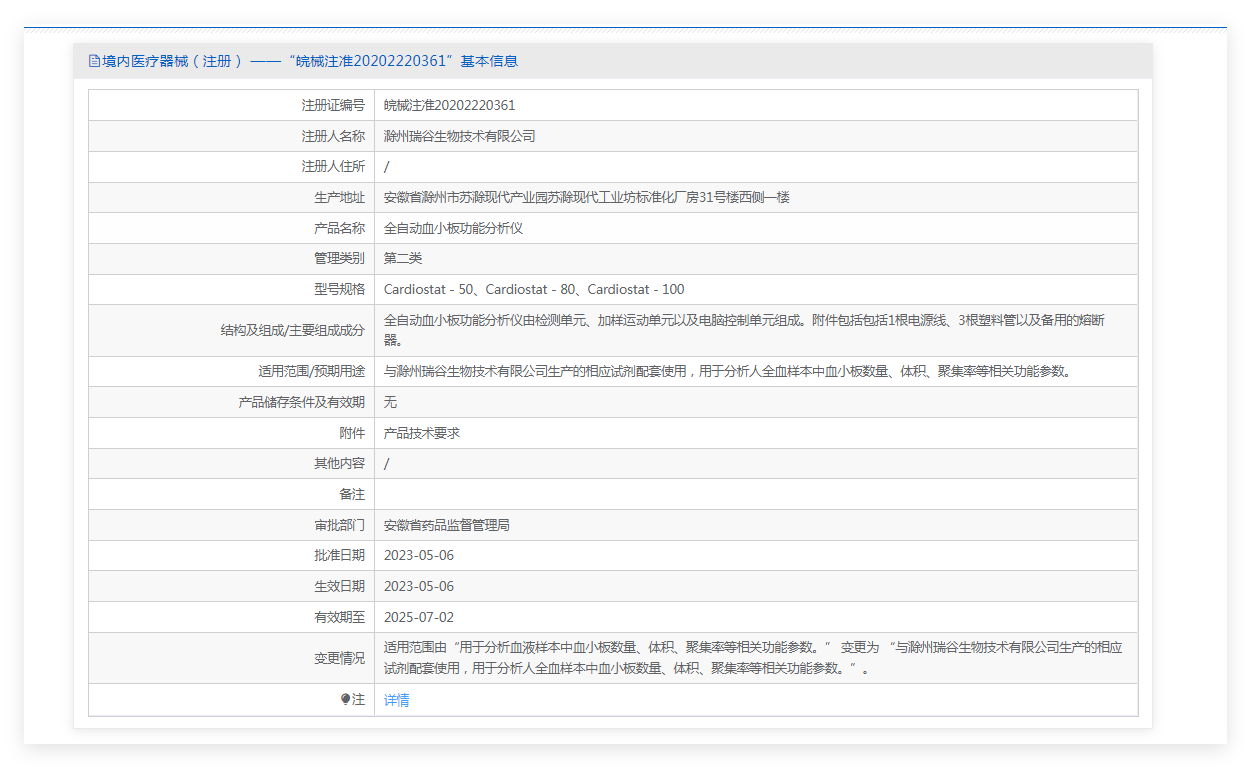The image size is (1251, 768).
Task: Click the 审批部门 label
Action: point(340,525)
